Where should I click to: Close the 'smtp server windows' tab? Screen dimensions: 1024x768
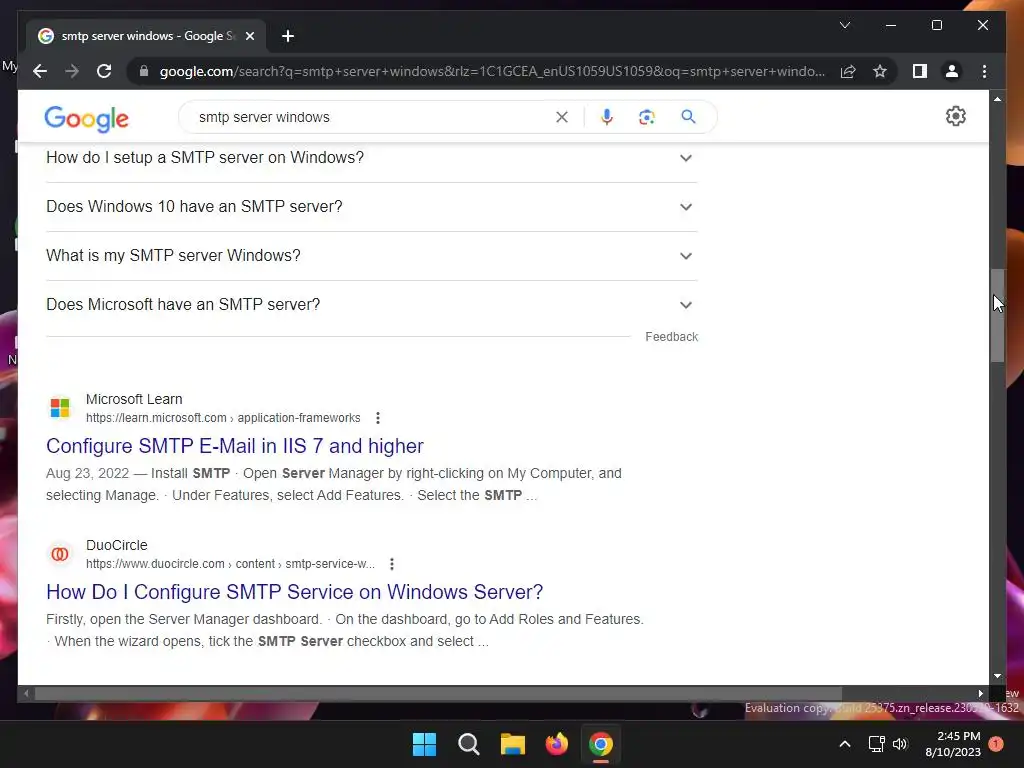point(249,36)
